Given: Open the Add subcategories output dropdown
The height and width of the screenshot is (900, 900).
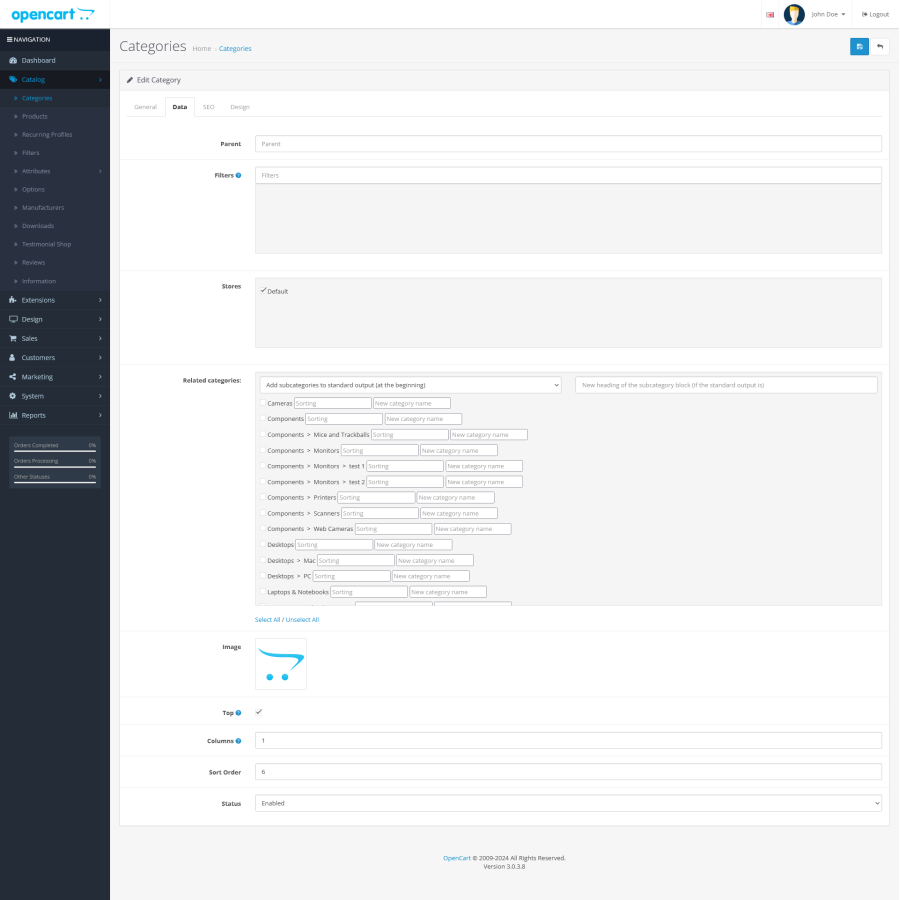Looking at the screenshot, I should point(410,385).
